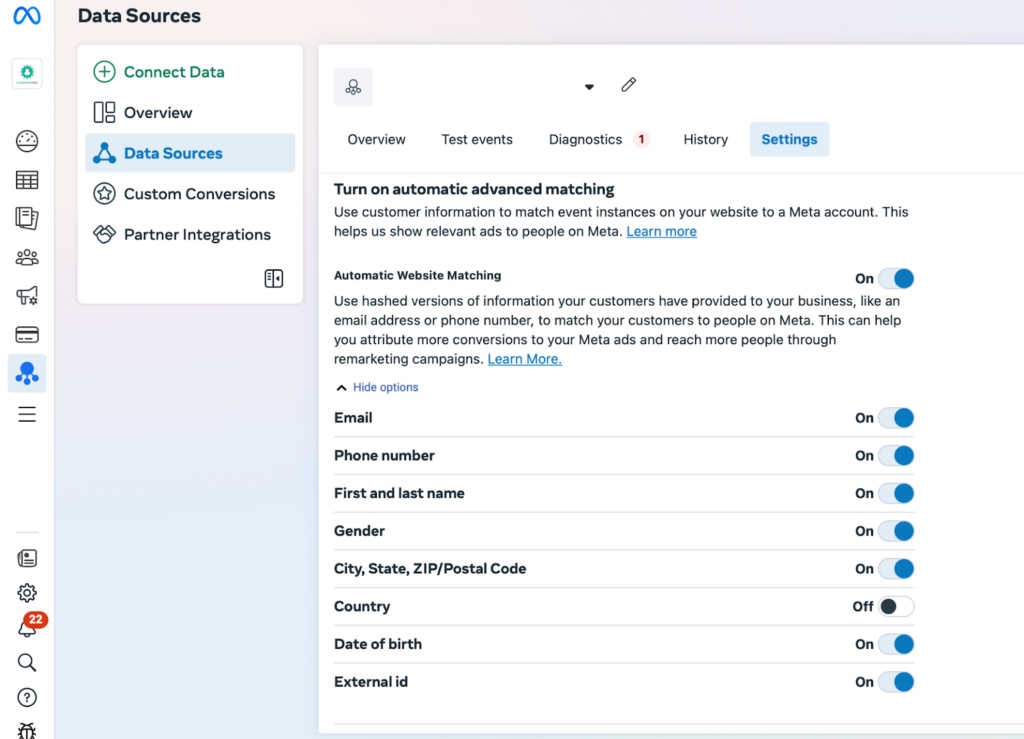Click the Audiences people icon in sidebar
Image resolution: width=1024 pixels, height=739 pixels.
(x=26, y=257)
